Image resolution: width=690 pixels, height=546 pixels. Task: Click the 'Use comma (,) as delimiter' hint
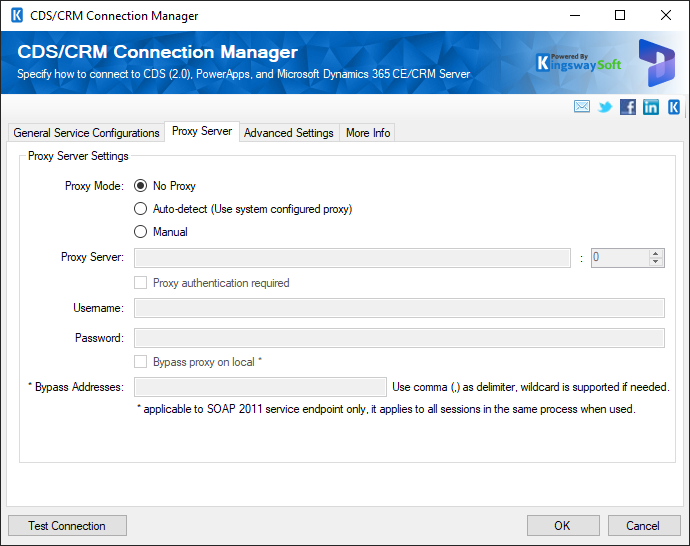(530, 387)
